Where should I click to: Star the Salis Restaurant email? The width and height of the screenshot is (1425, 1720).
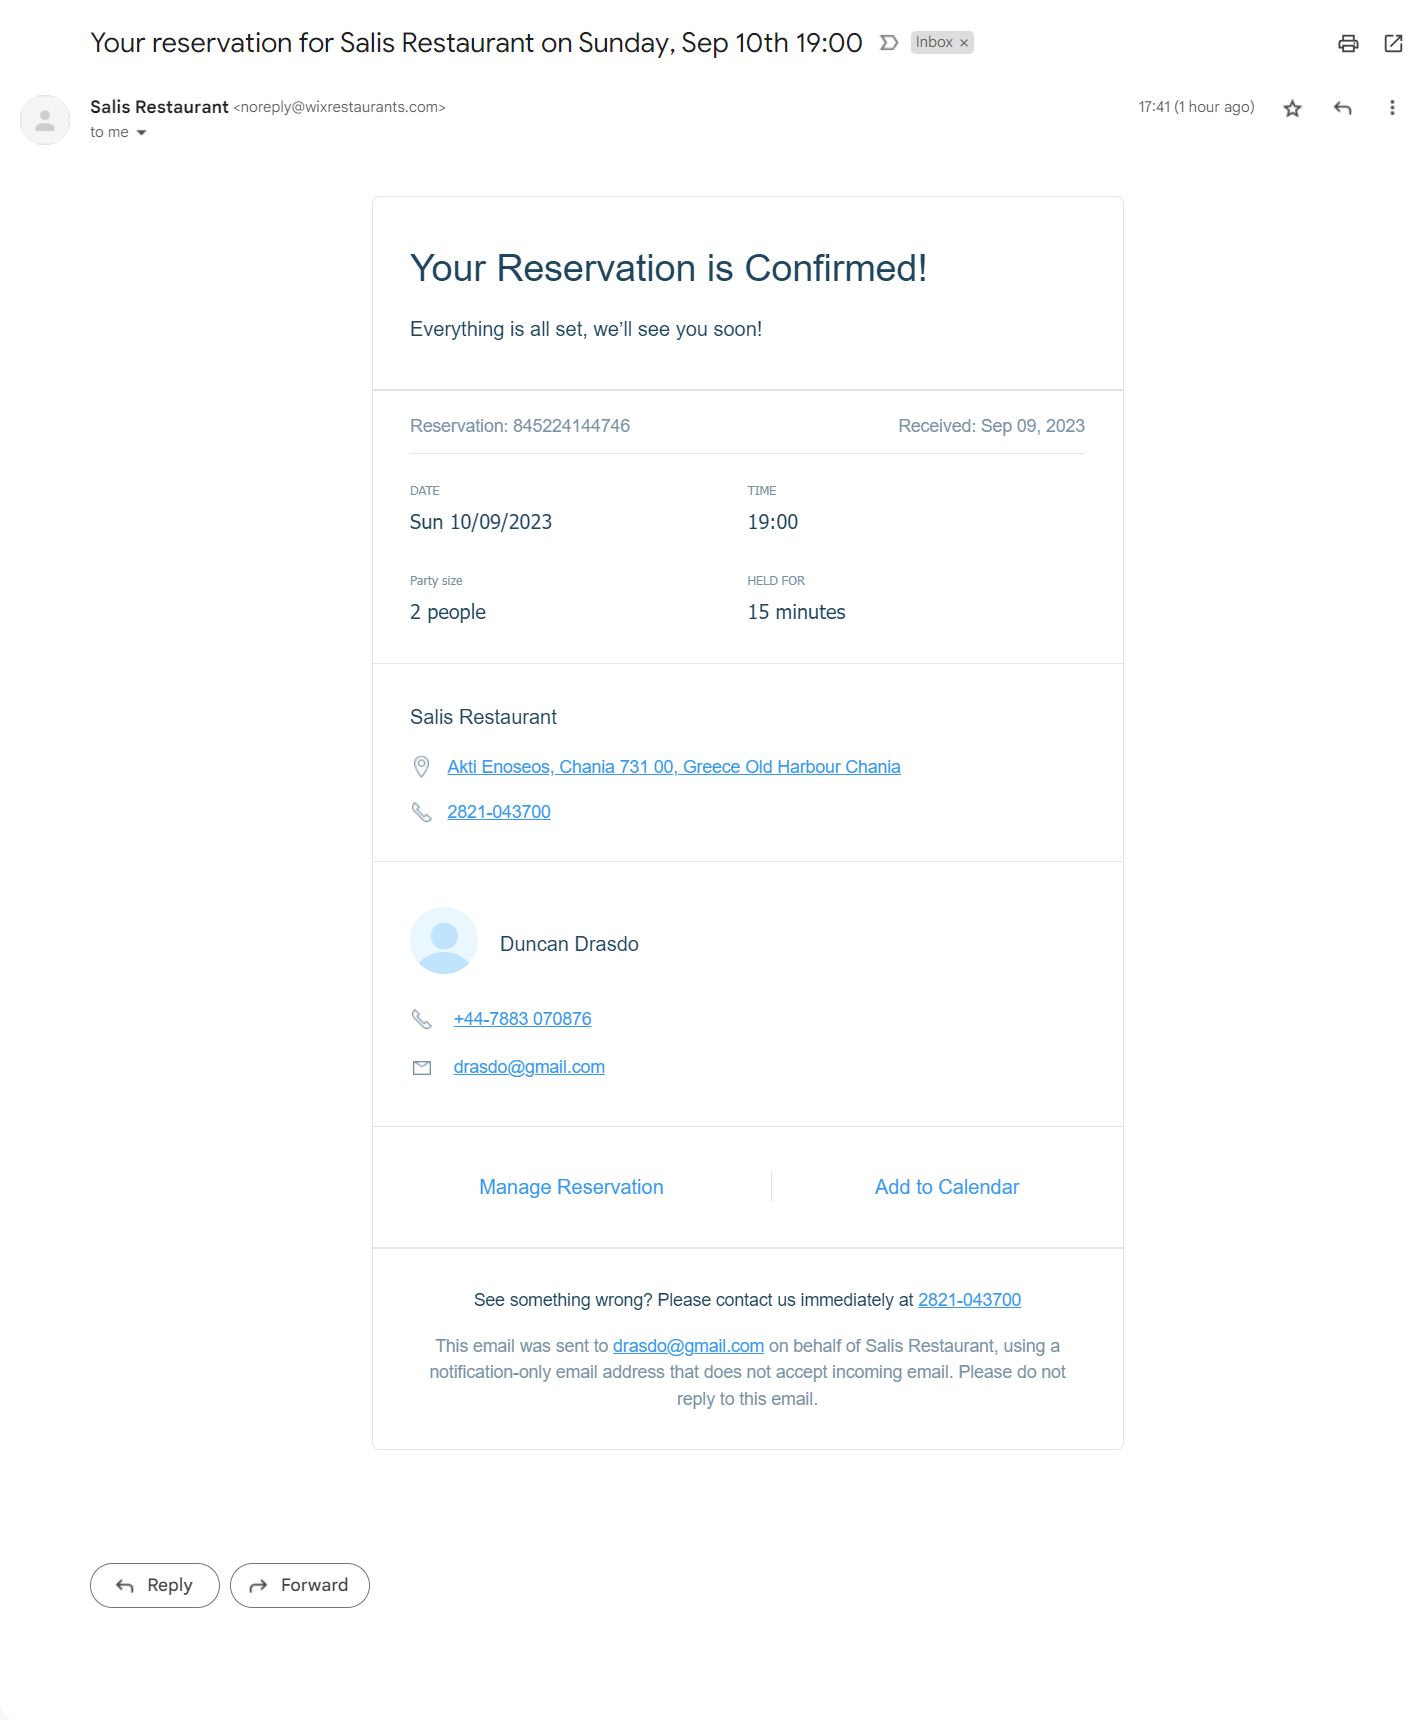(x=1292, y=108)
